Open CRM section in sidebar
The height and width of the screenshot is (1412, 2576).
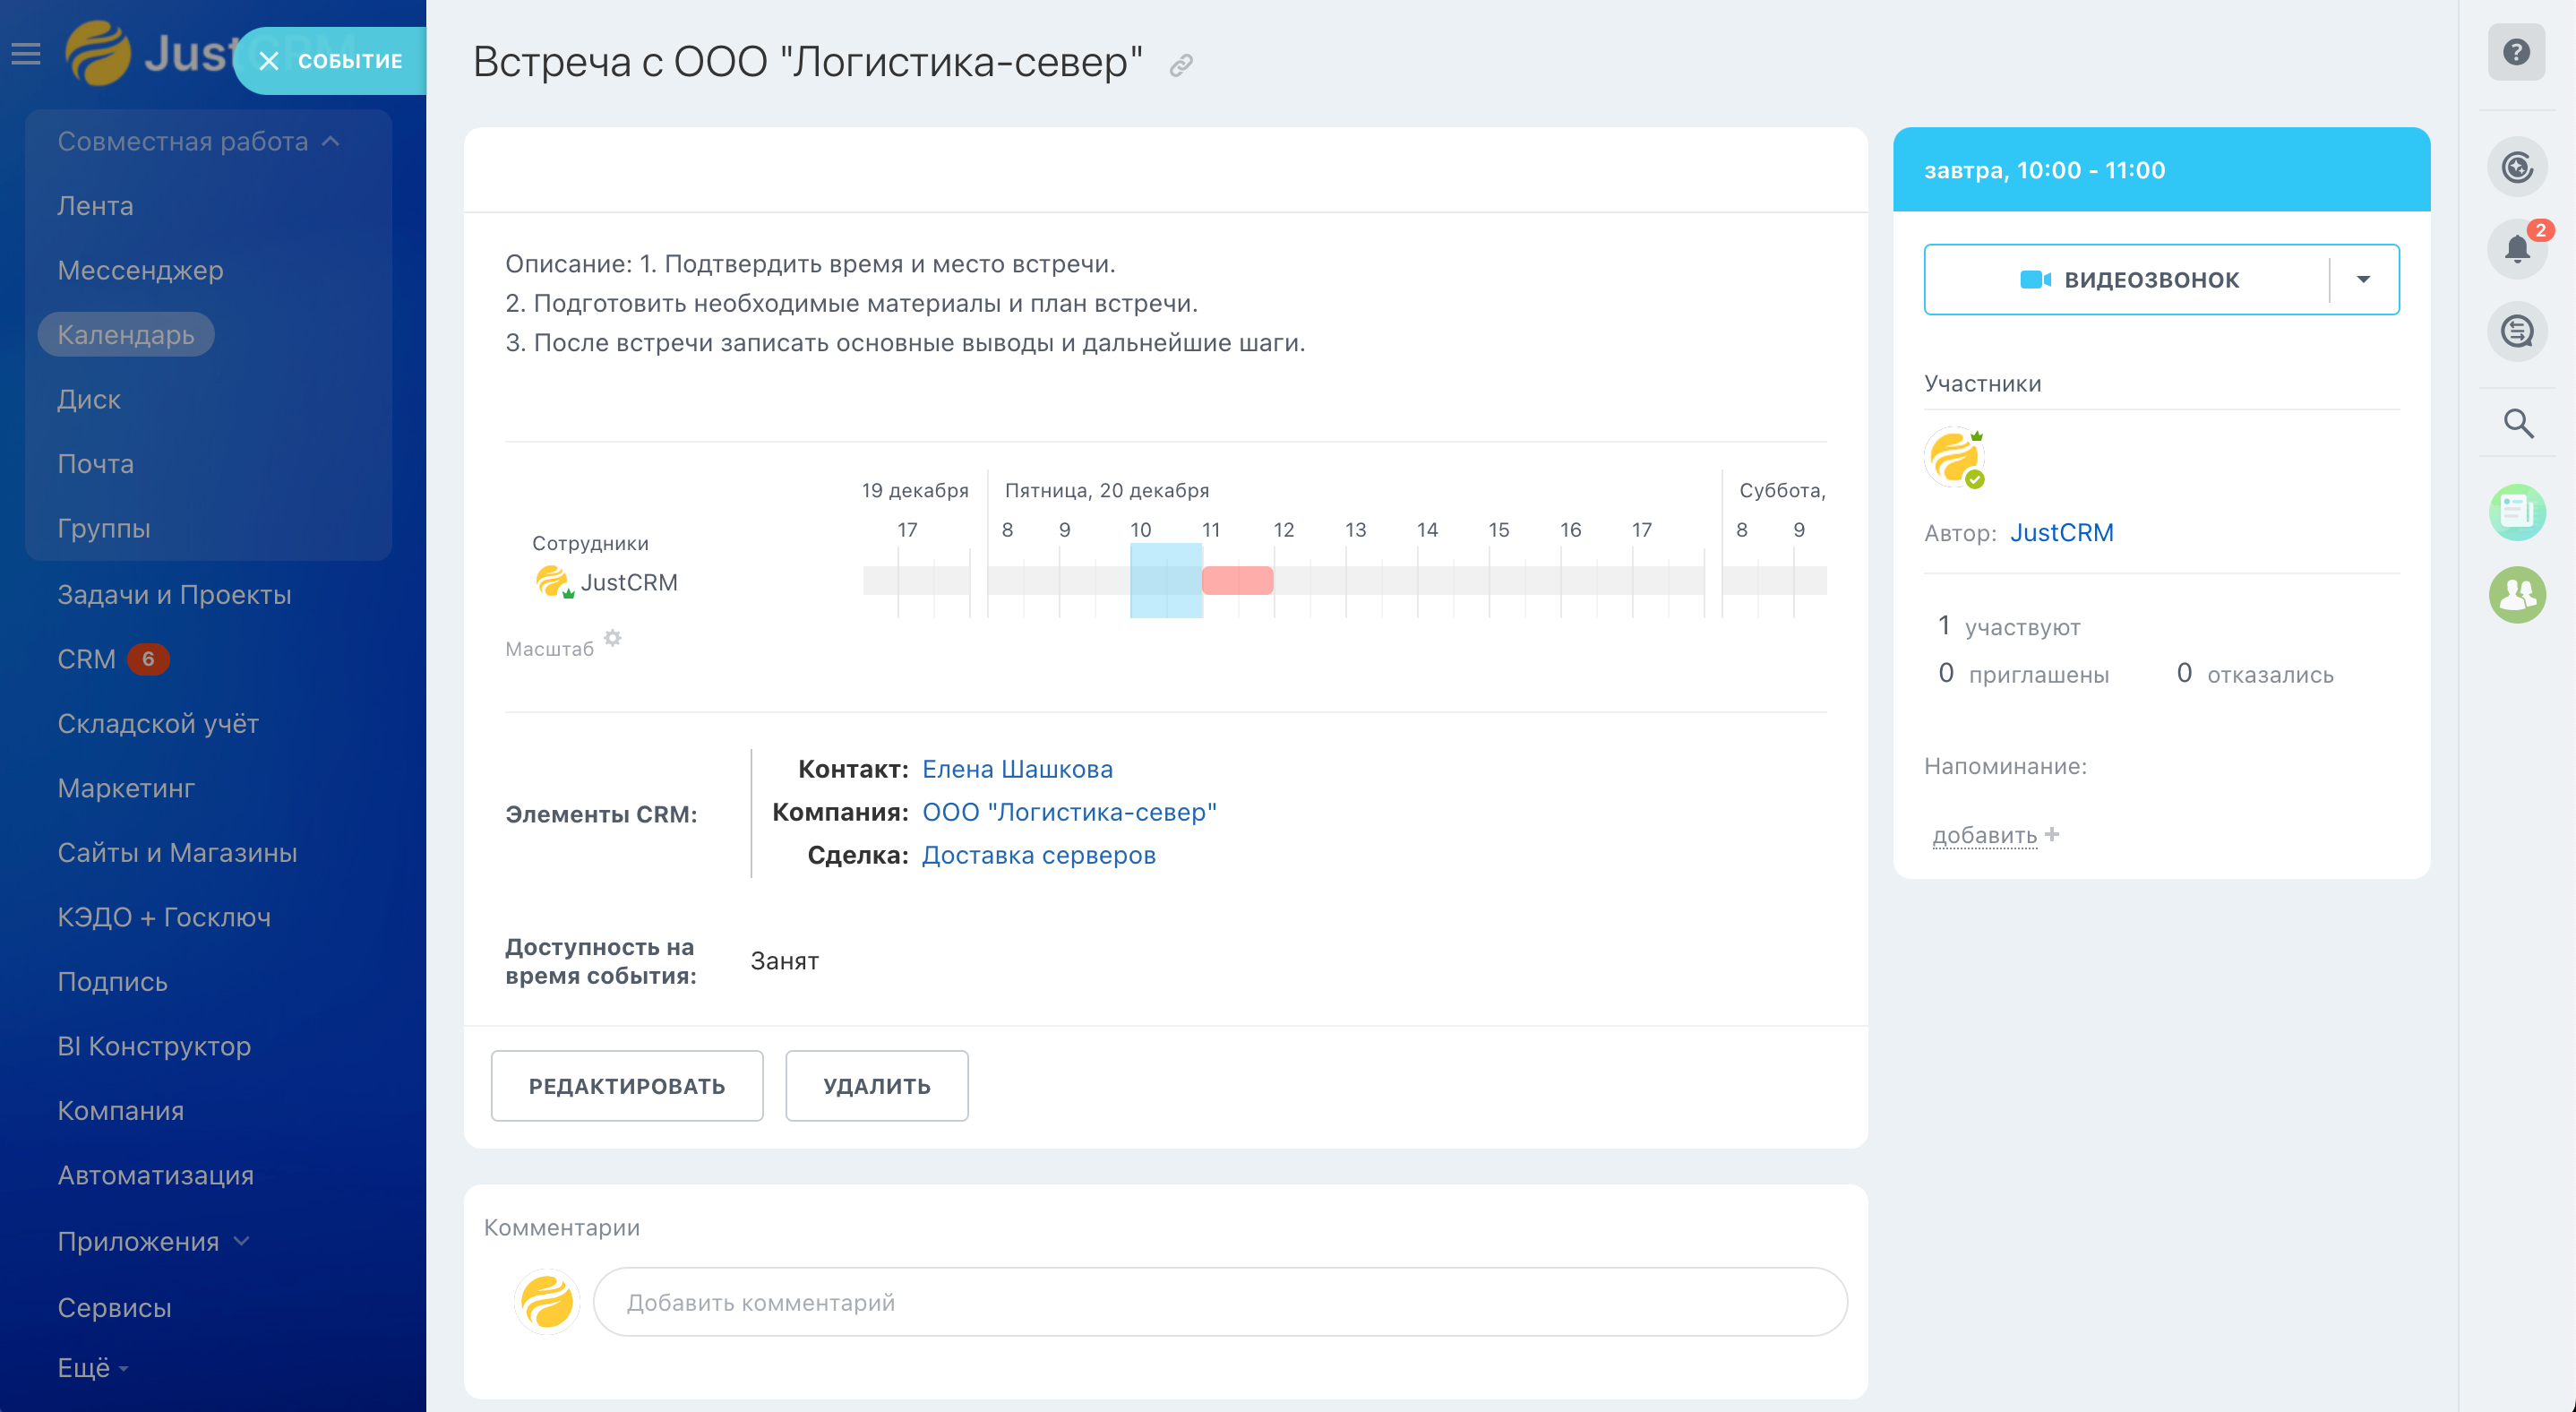click(x=87, y=659)
